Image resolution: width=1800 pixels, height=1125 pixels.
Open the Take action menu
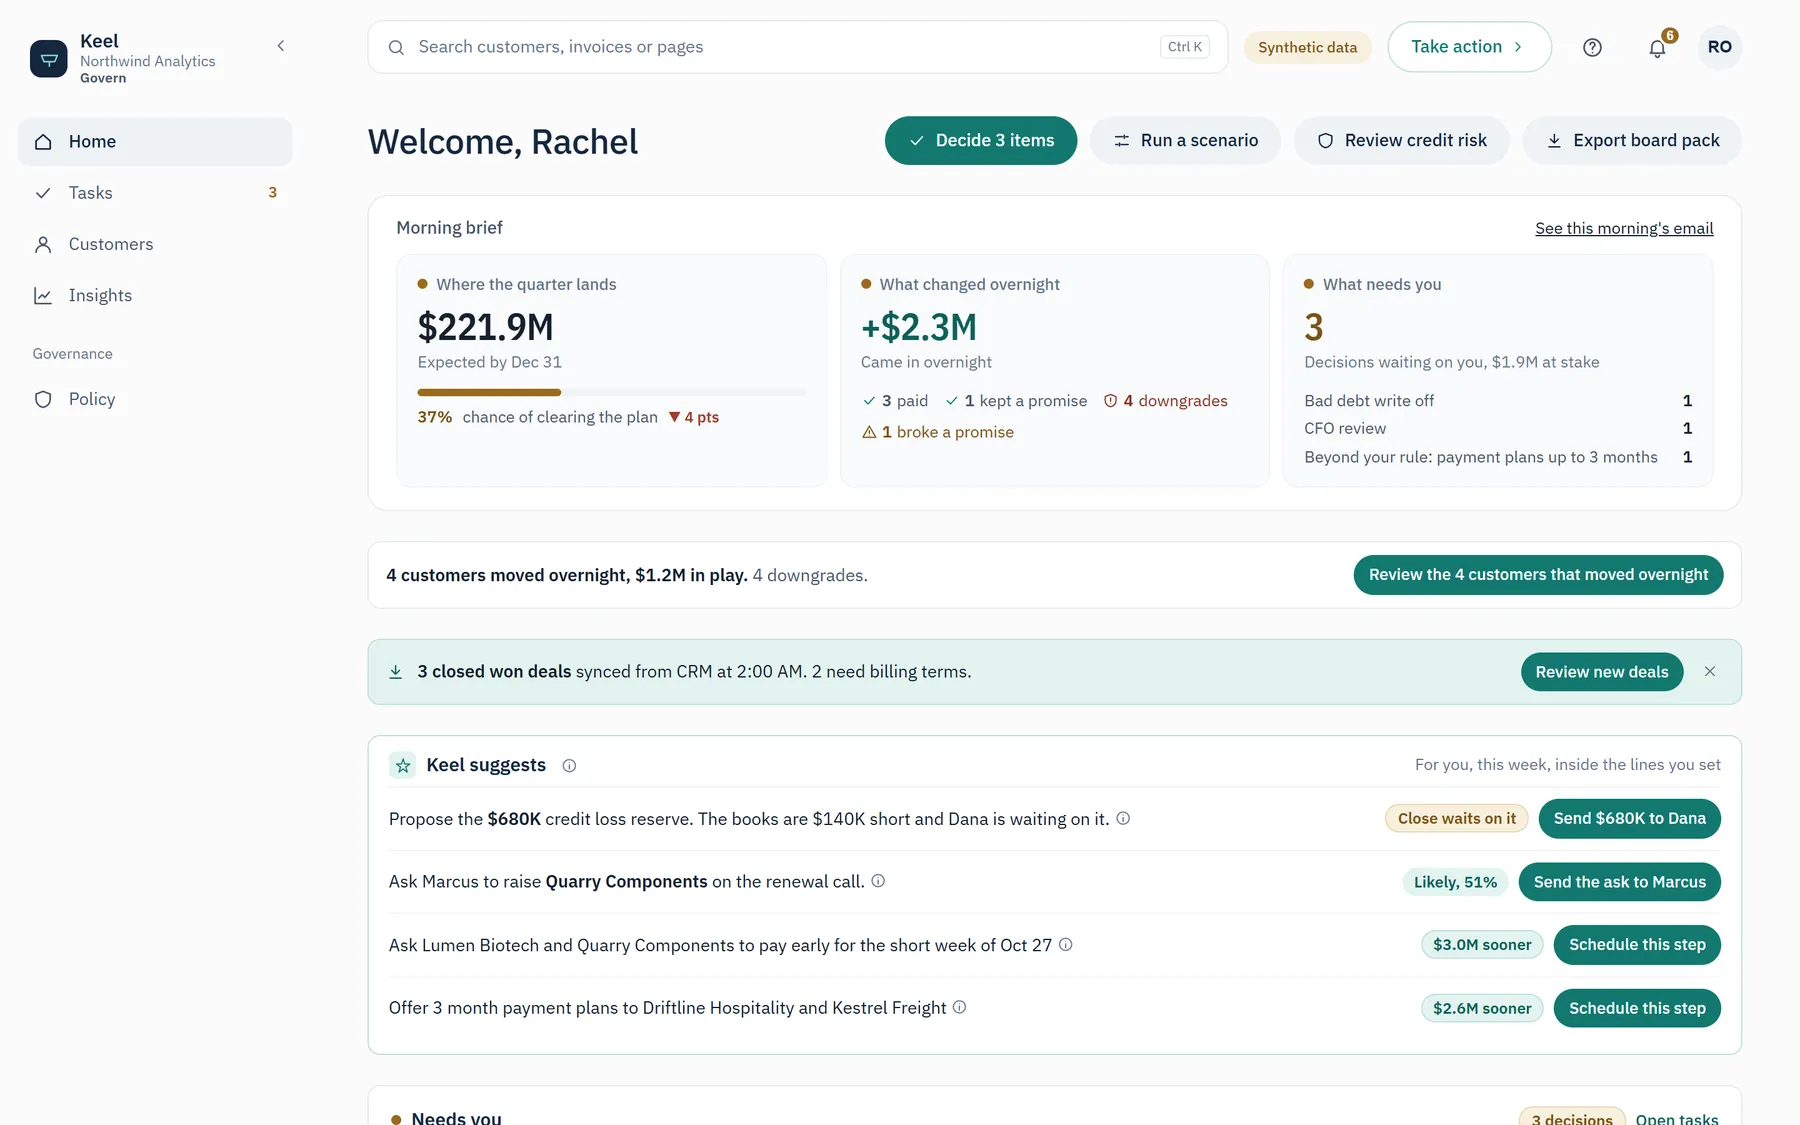[x=1469, y=47]
